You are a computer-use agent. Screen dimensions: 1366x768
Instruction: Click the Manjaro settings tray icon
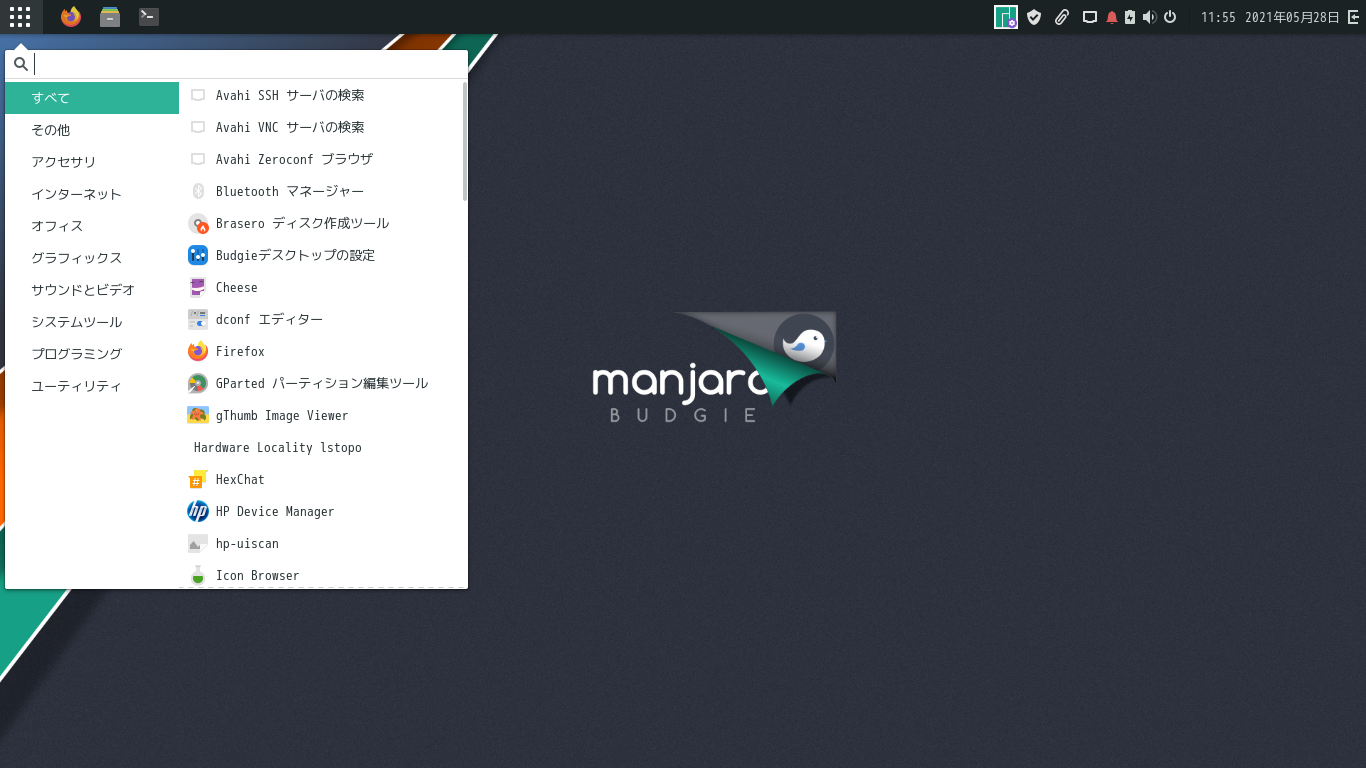pyautogui.click(x=1006, y=17)
